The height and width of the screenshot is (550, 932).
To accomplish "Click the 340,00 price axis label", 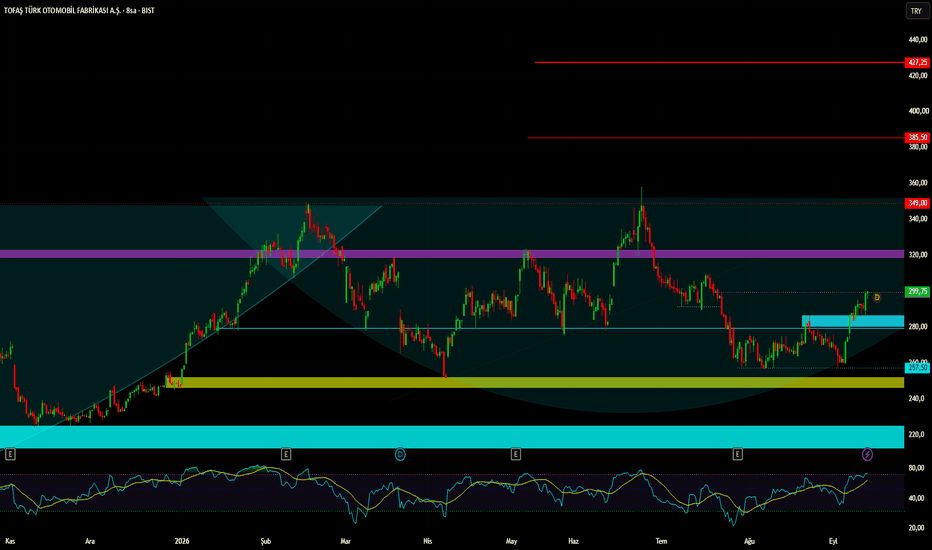I will pyautogui.click(x=917, y=219).
